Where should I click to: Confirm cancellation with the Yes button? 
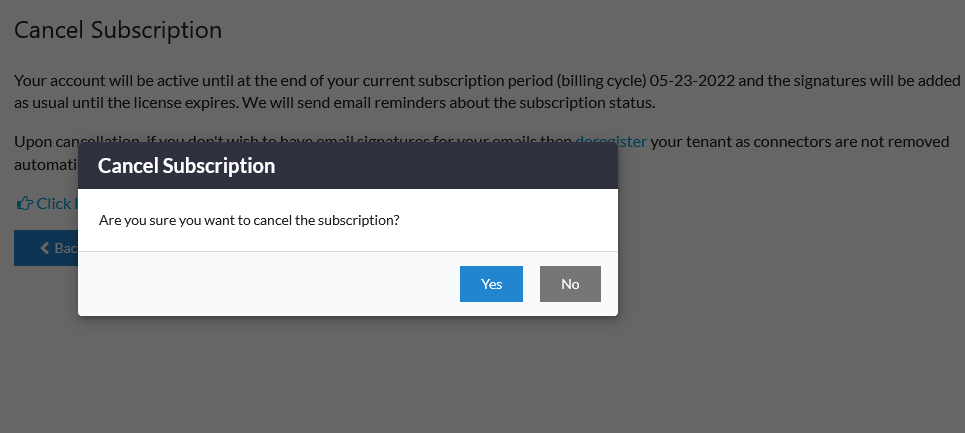pos(491,284)
